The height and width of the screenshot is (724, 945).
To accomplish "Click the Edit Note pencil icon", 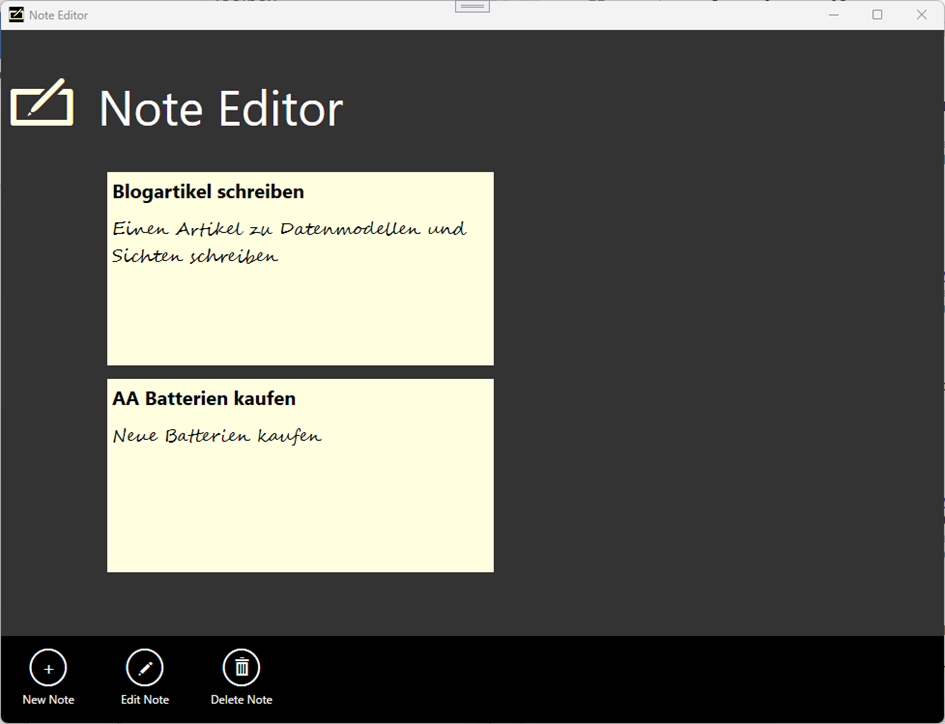I will tap(144, 668).
